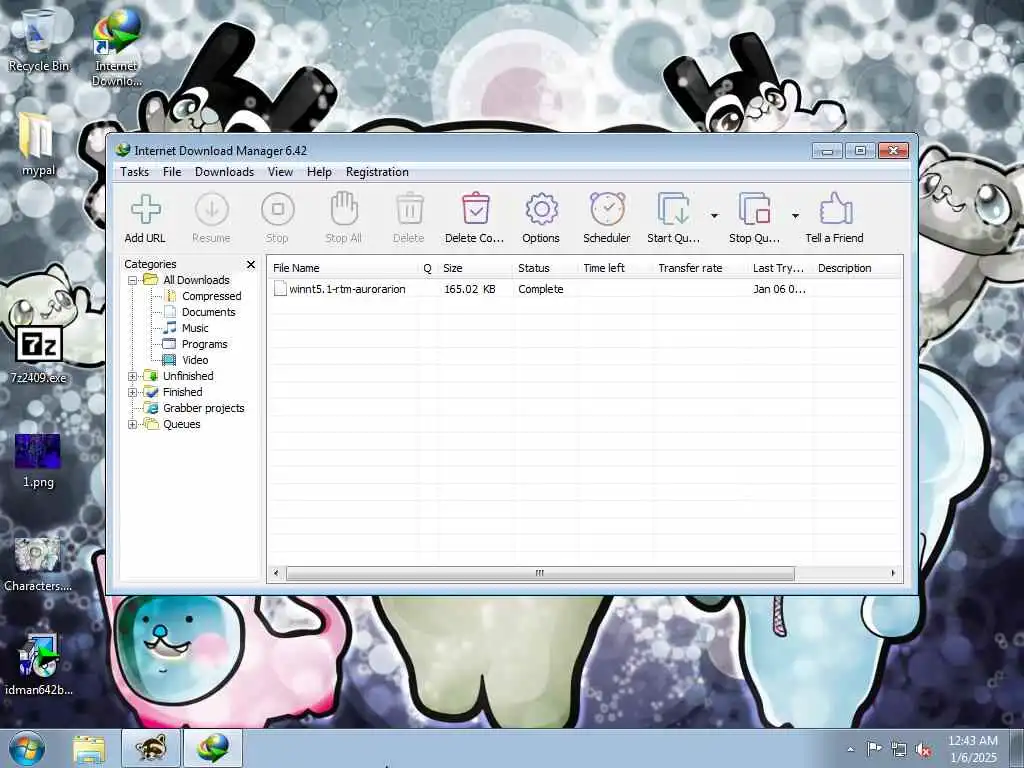This screenshot has width=1024, height=768.
Task: Select the Programs category
Action: (x=204, y=344)
